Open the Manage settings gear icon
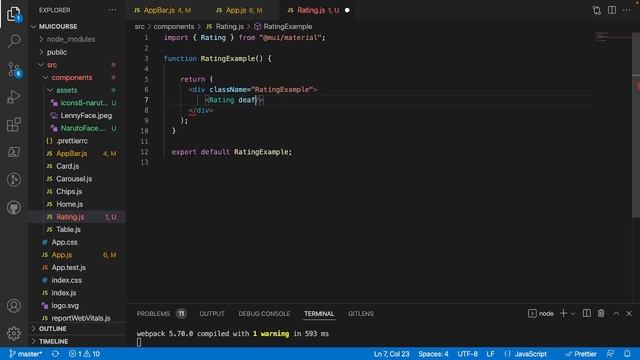 [x=14, y=333]
